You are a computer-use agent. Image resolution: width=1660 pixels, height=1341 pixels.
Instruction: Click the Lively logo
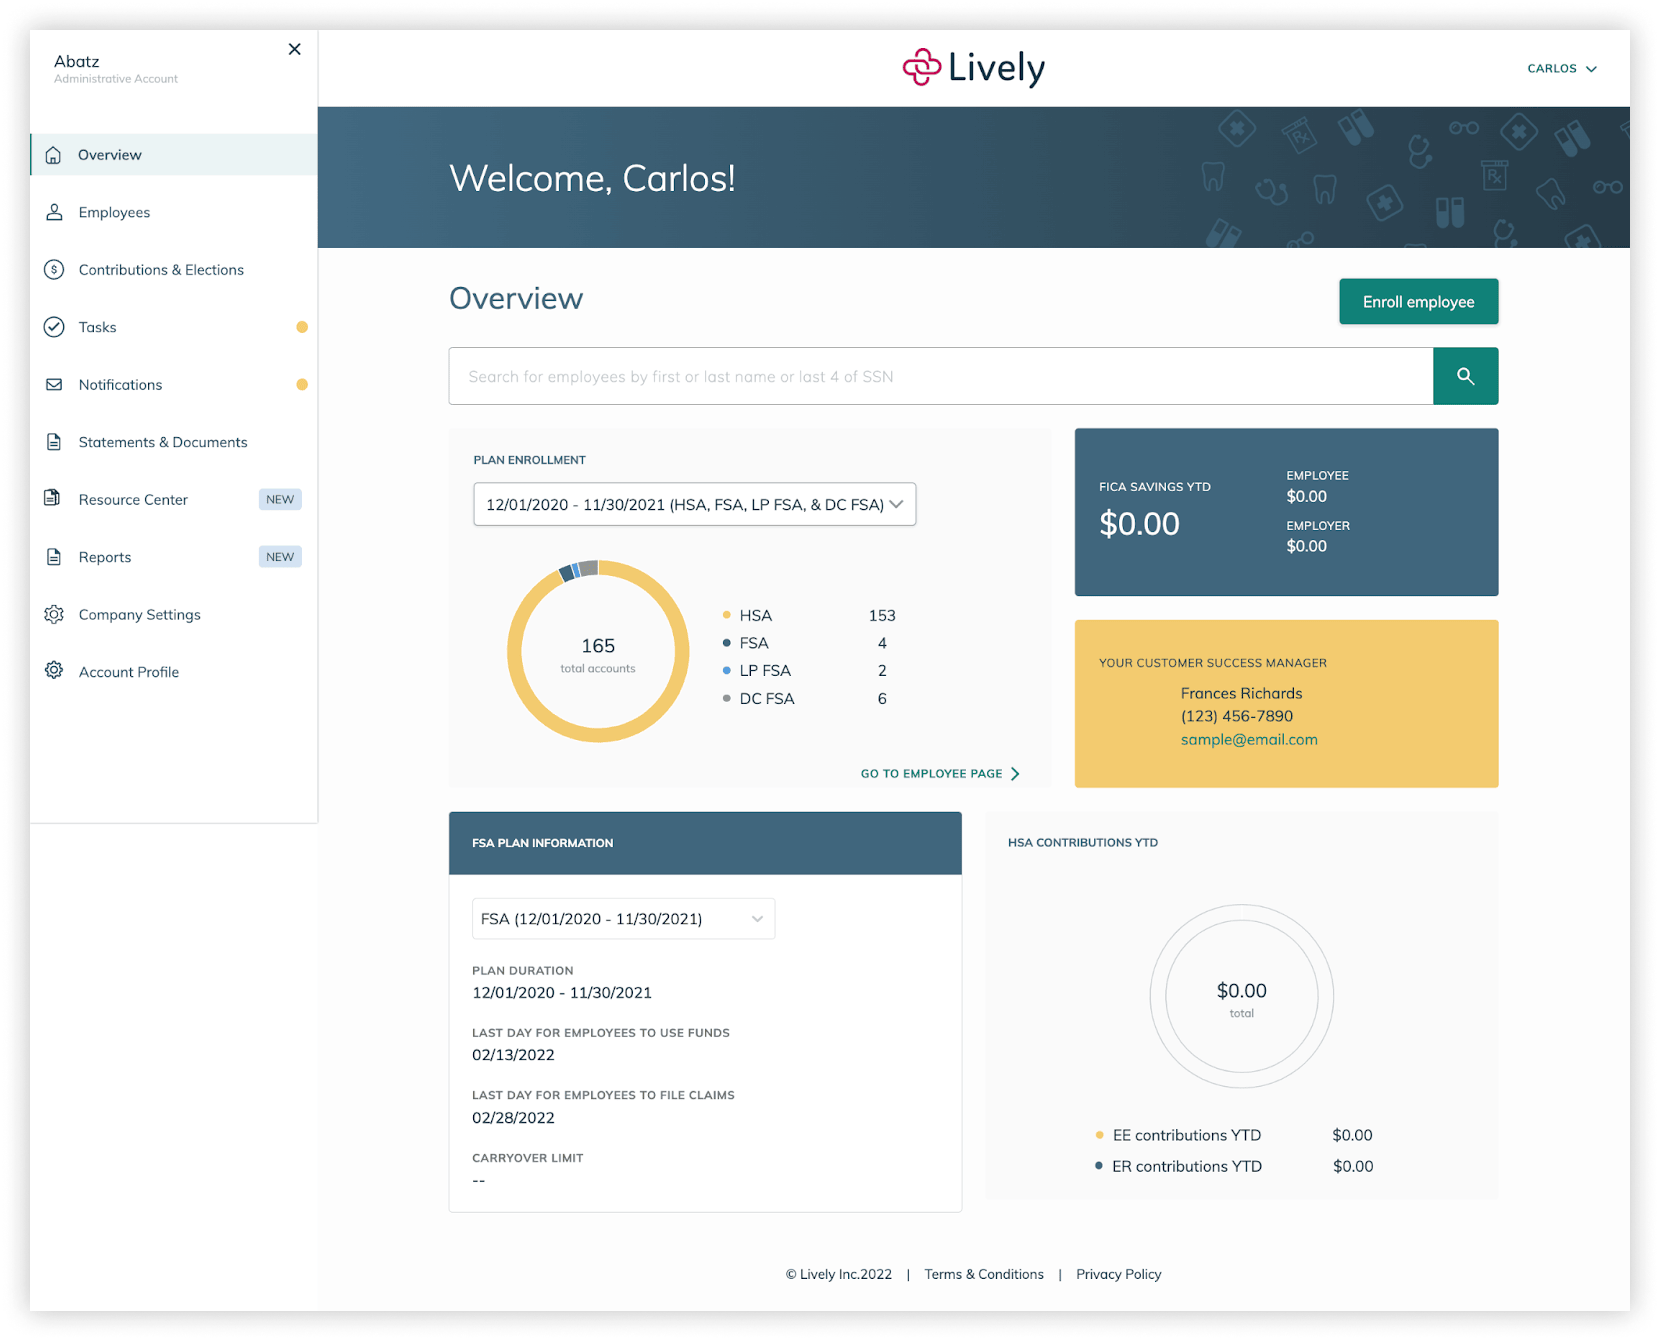tap(973, 68)
